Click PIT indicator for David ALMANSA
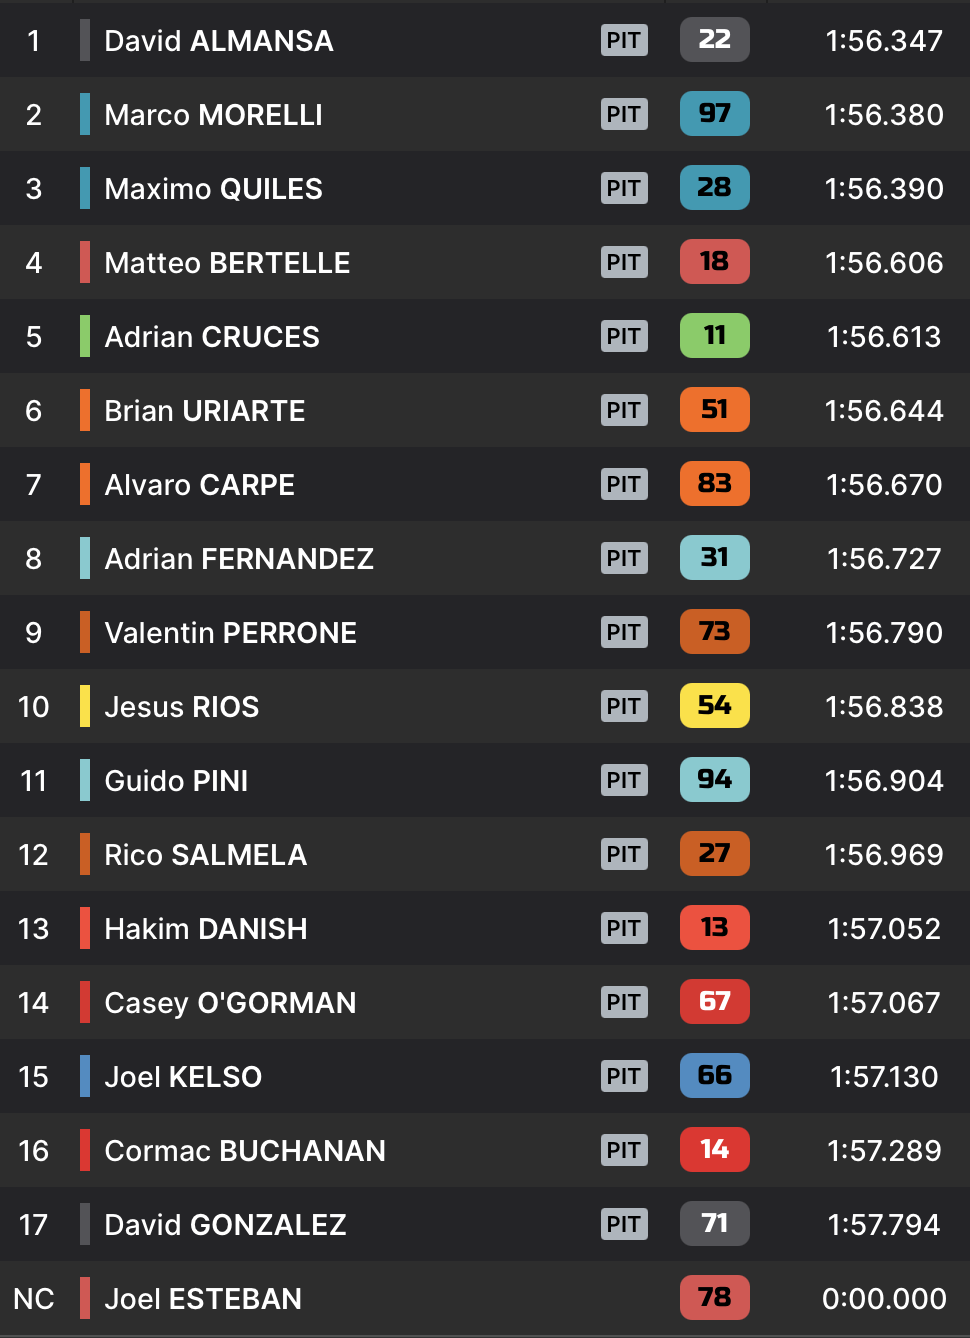970x1338 pixels. click(624, 40)
